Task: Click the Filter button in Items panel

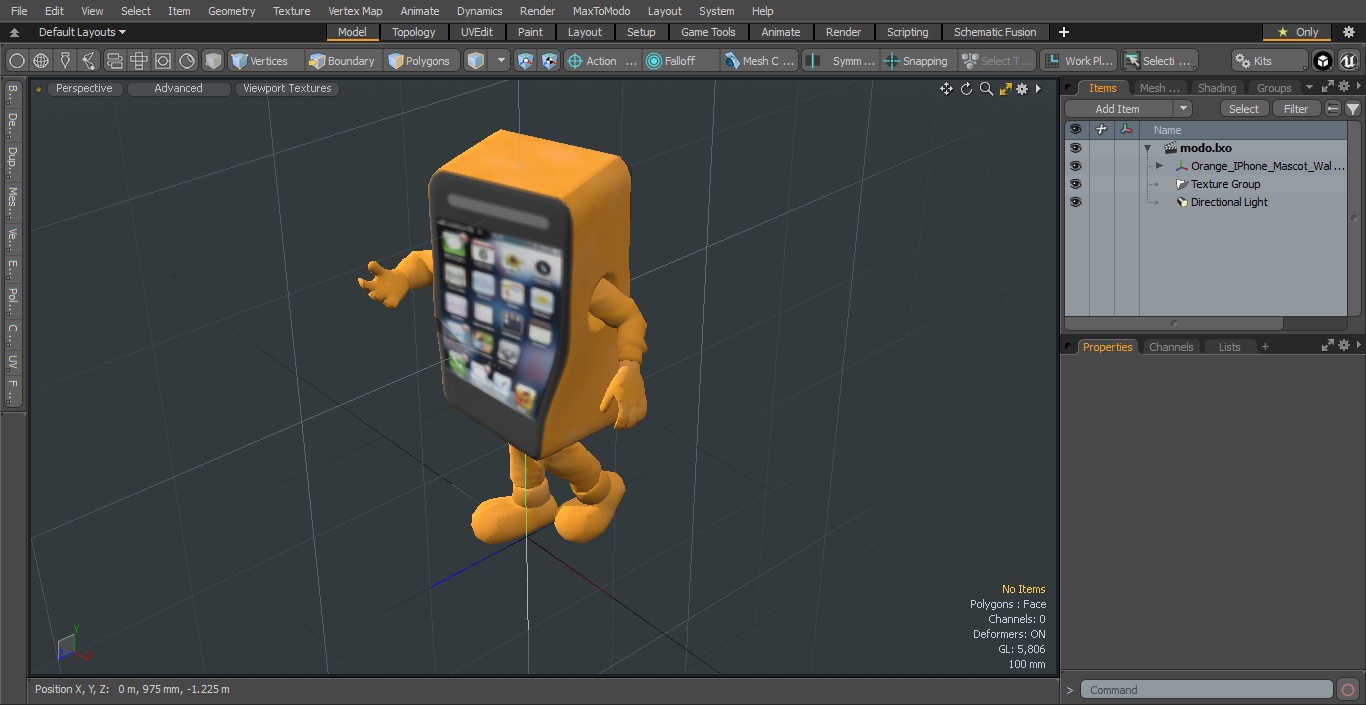Action: pos(1296,109)
